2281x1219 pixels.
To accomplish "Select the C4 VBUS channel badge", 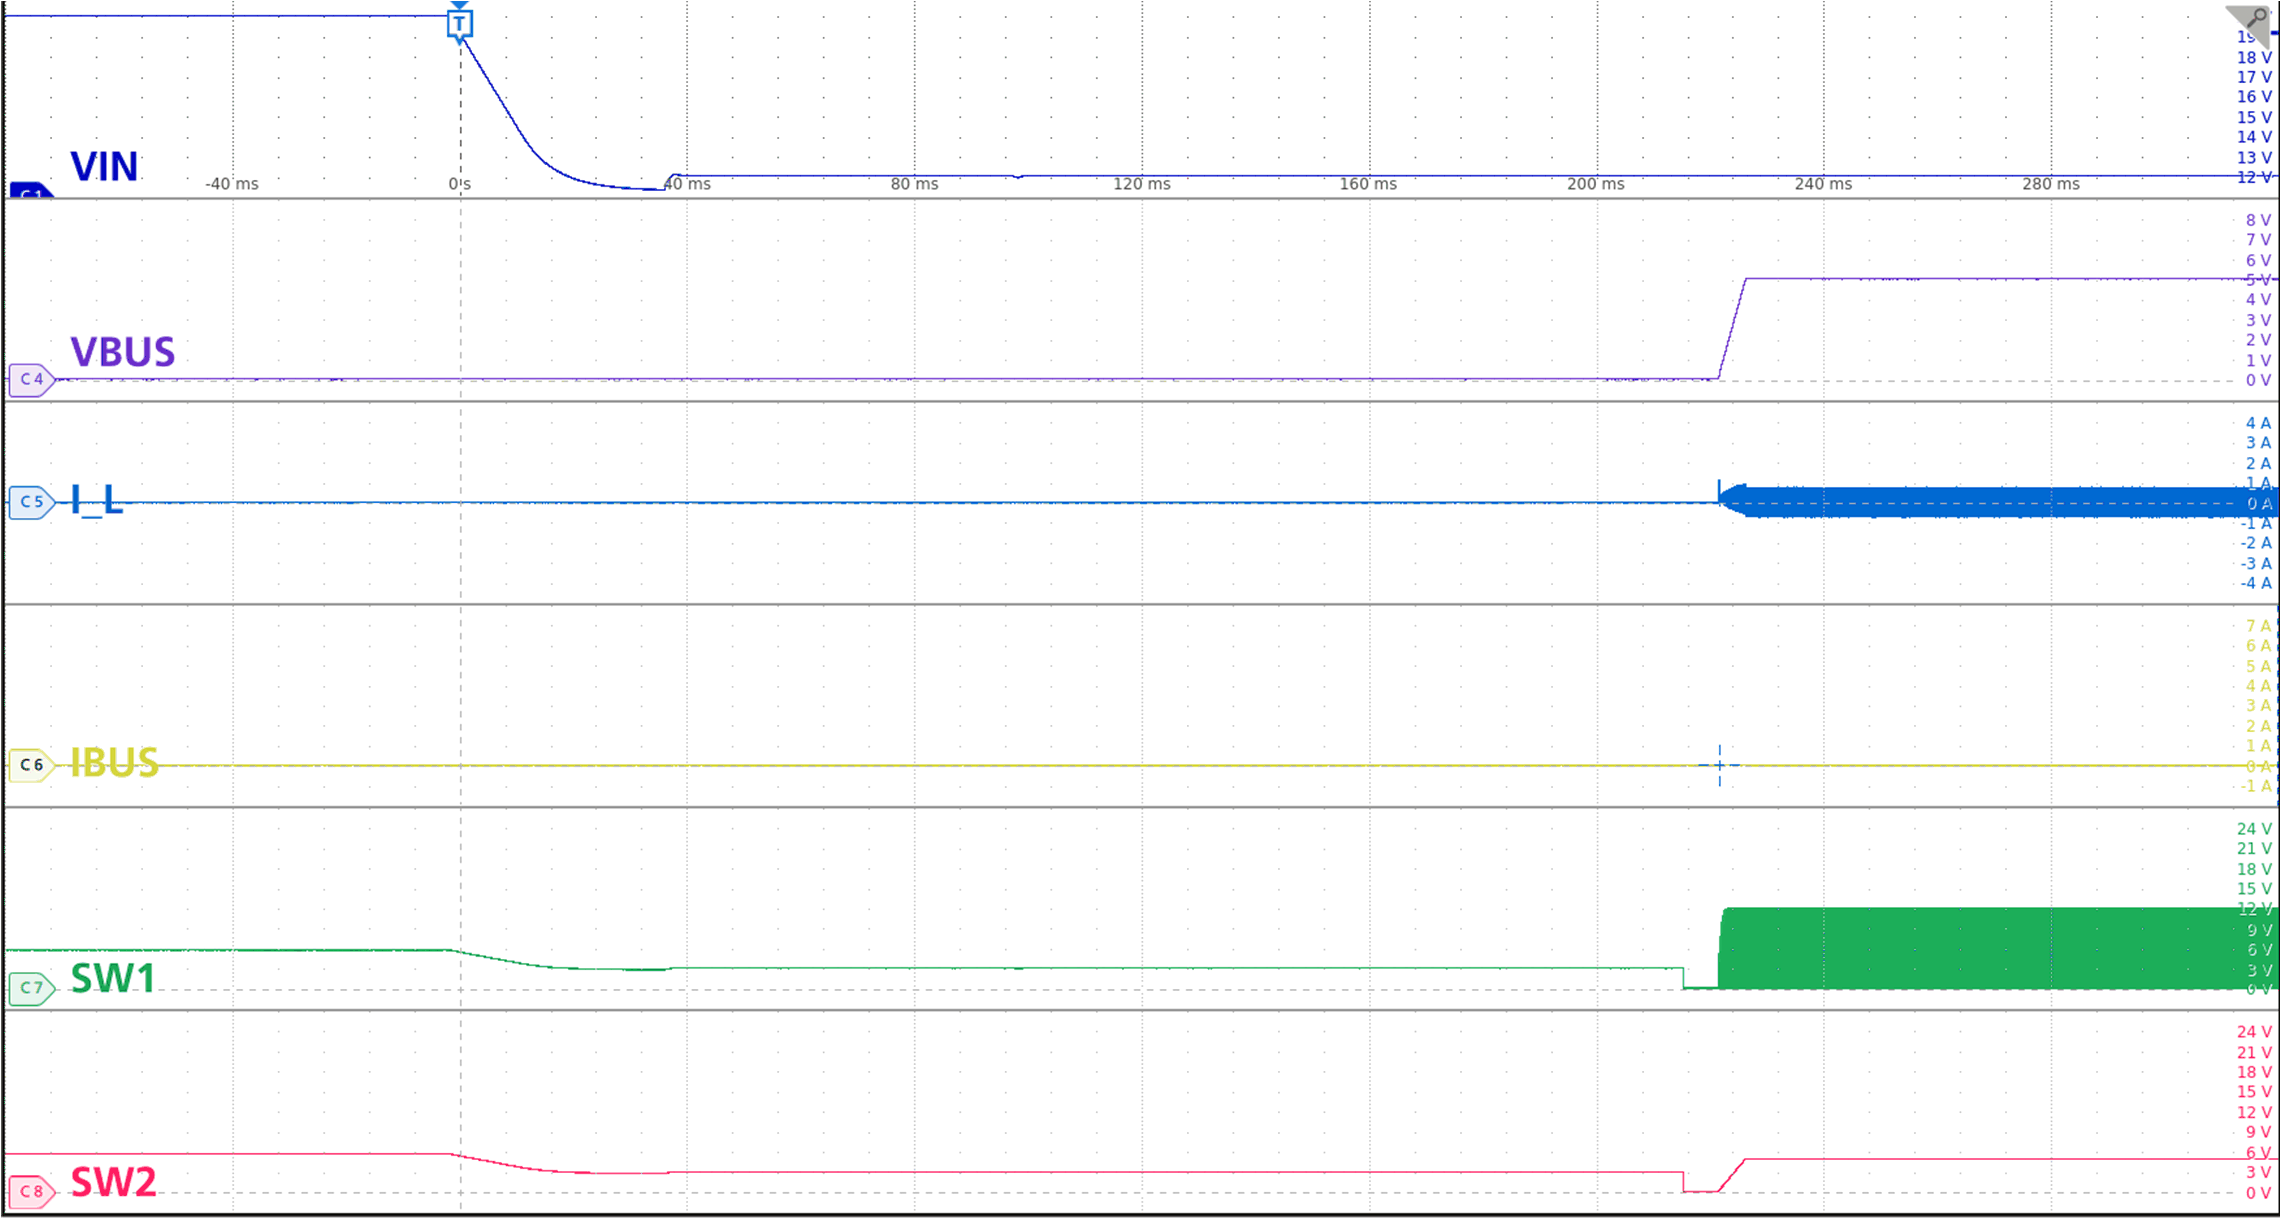I will click(30, 380).
